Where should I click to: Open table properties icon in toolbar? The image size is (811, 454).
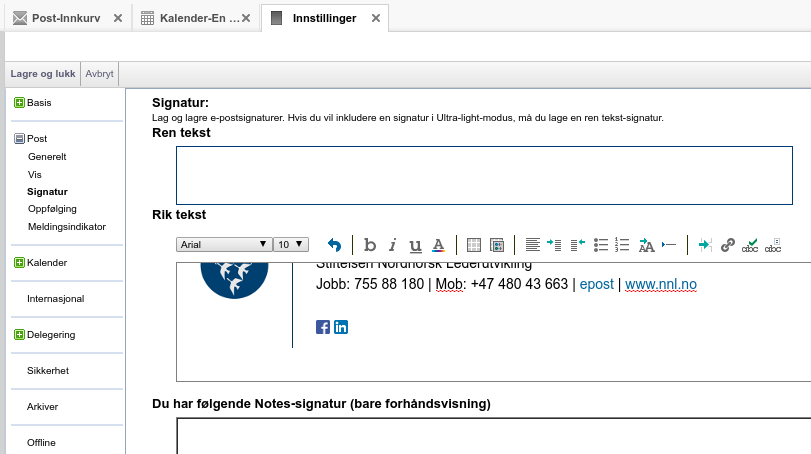click(x=497, y=245)
